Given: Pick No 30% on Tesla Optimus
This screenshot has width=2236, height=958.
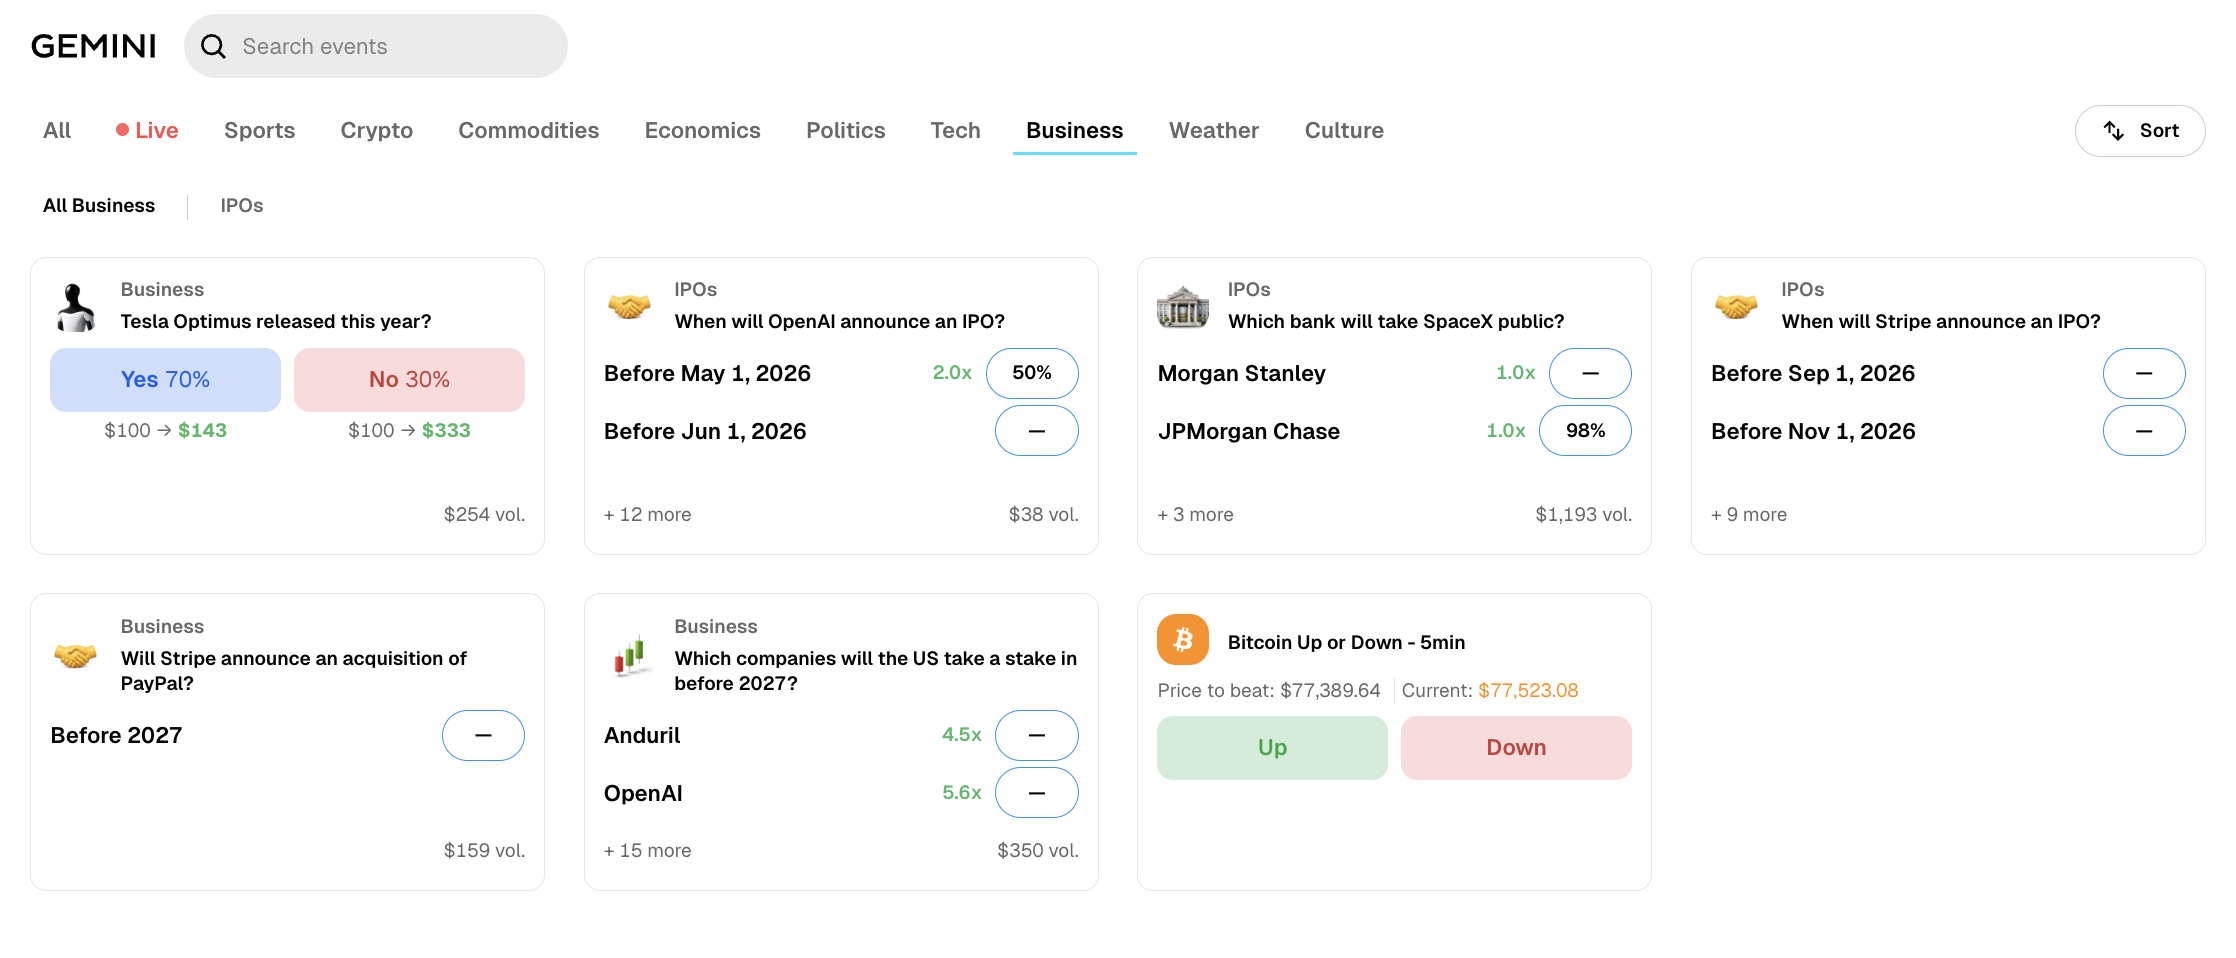Looking at the screenshot, I should 409,380.
